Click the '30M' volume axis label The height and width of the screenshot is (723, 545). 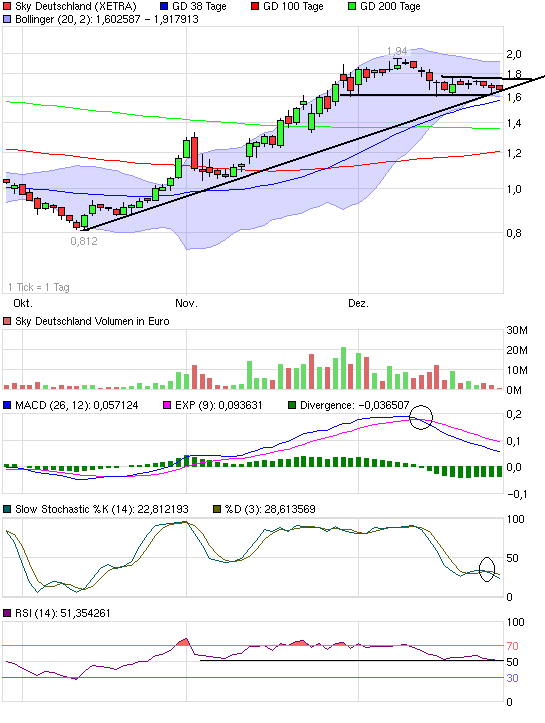517,330
